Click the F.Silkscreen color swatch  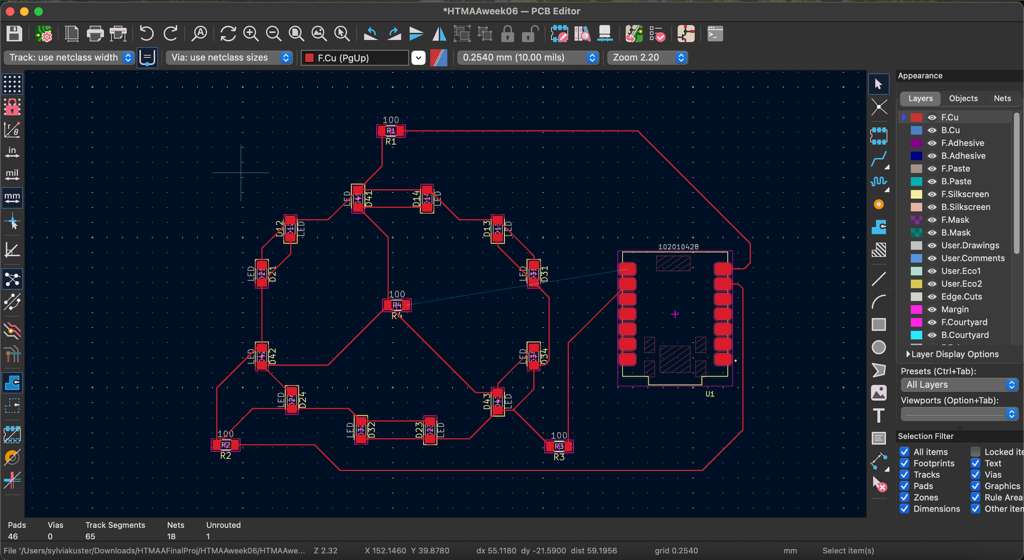[x=917, y=195]
